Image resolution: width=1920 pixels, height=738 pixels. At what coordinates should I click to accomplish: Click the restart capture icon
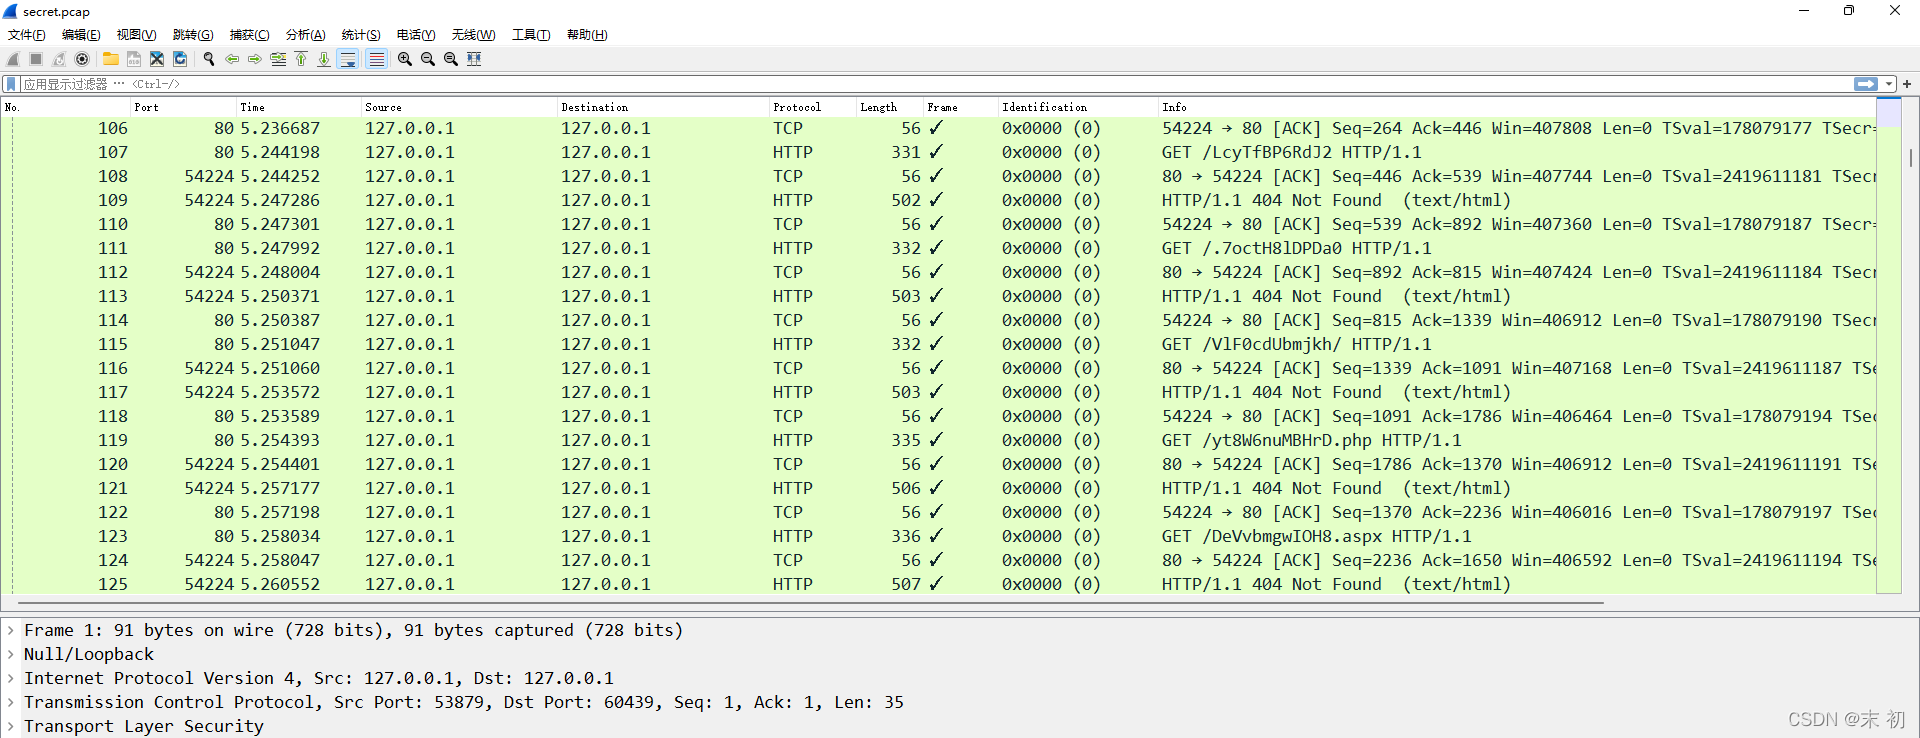59,59
